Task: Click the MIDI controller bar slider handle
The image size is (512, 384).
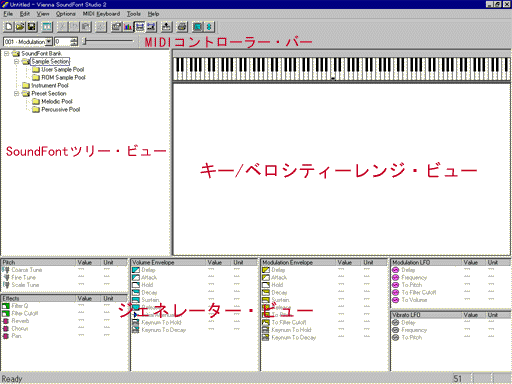Action: pos(85,41)
